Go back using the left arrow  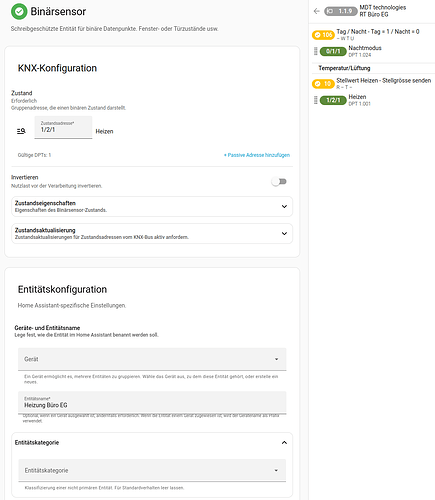point(317,11)
